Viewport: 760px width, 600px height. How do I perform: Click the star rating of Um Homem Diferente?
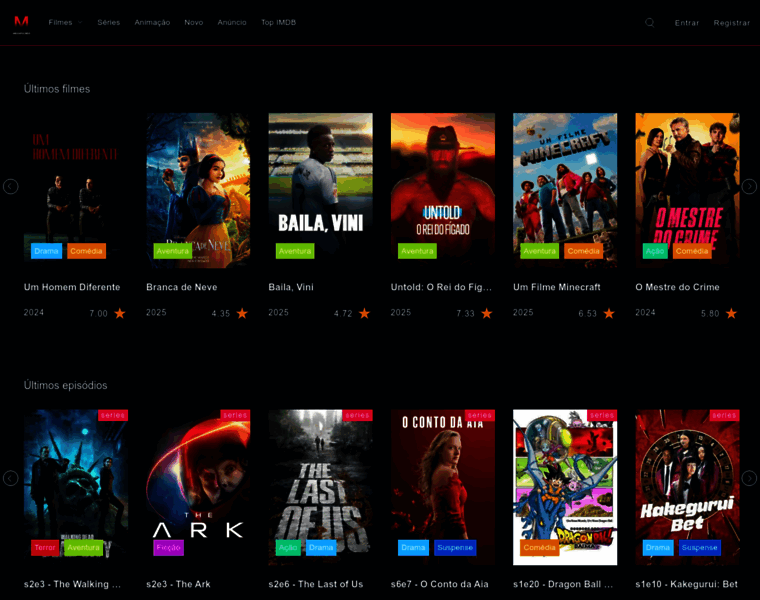click(120, 314)
